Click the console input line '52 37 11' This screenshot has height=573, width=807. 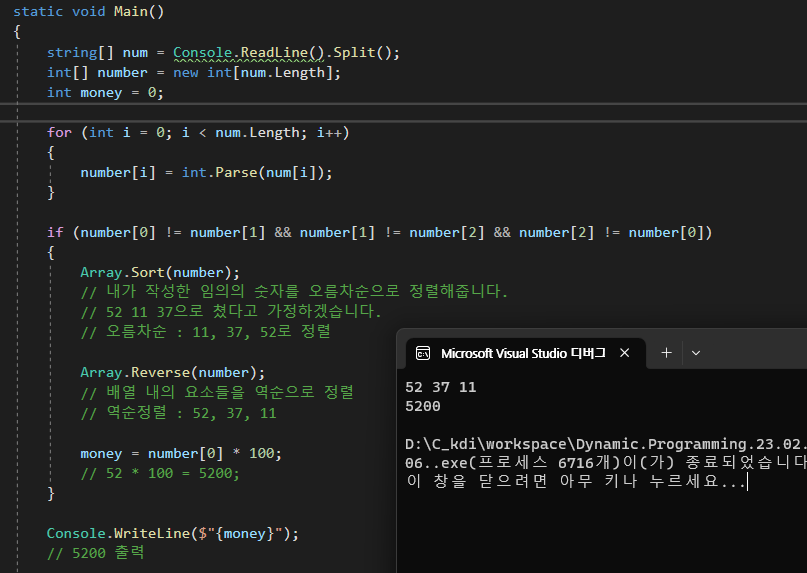click(x=441, y=387)
